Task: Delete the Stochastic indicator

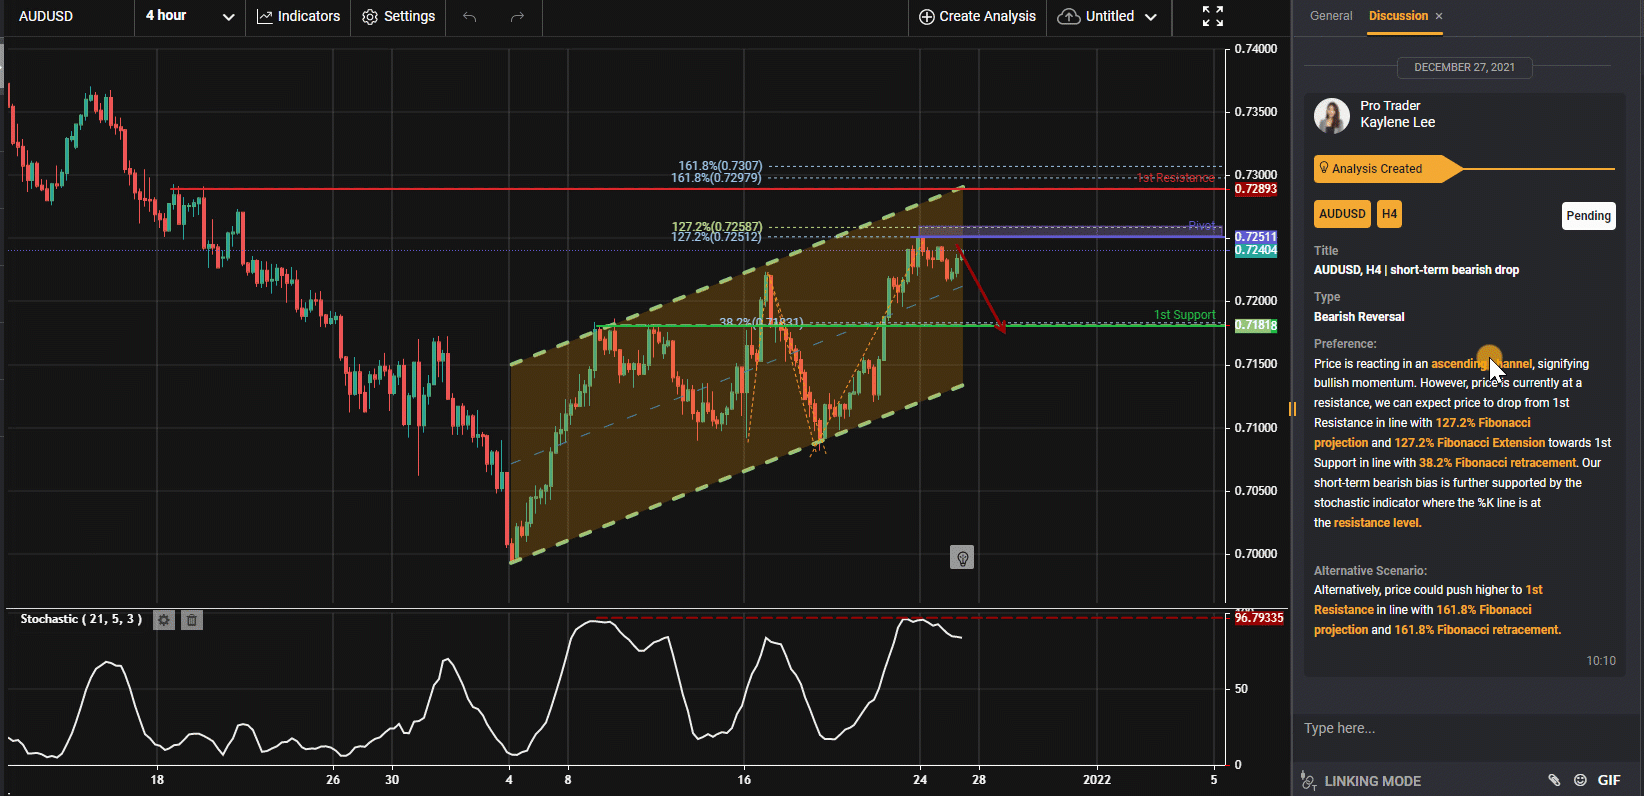Action: click(x=192, y=620)
